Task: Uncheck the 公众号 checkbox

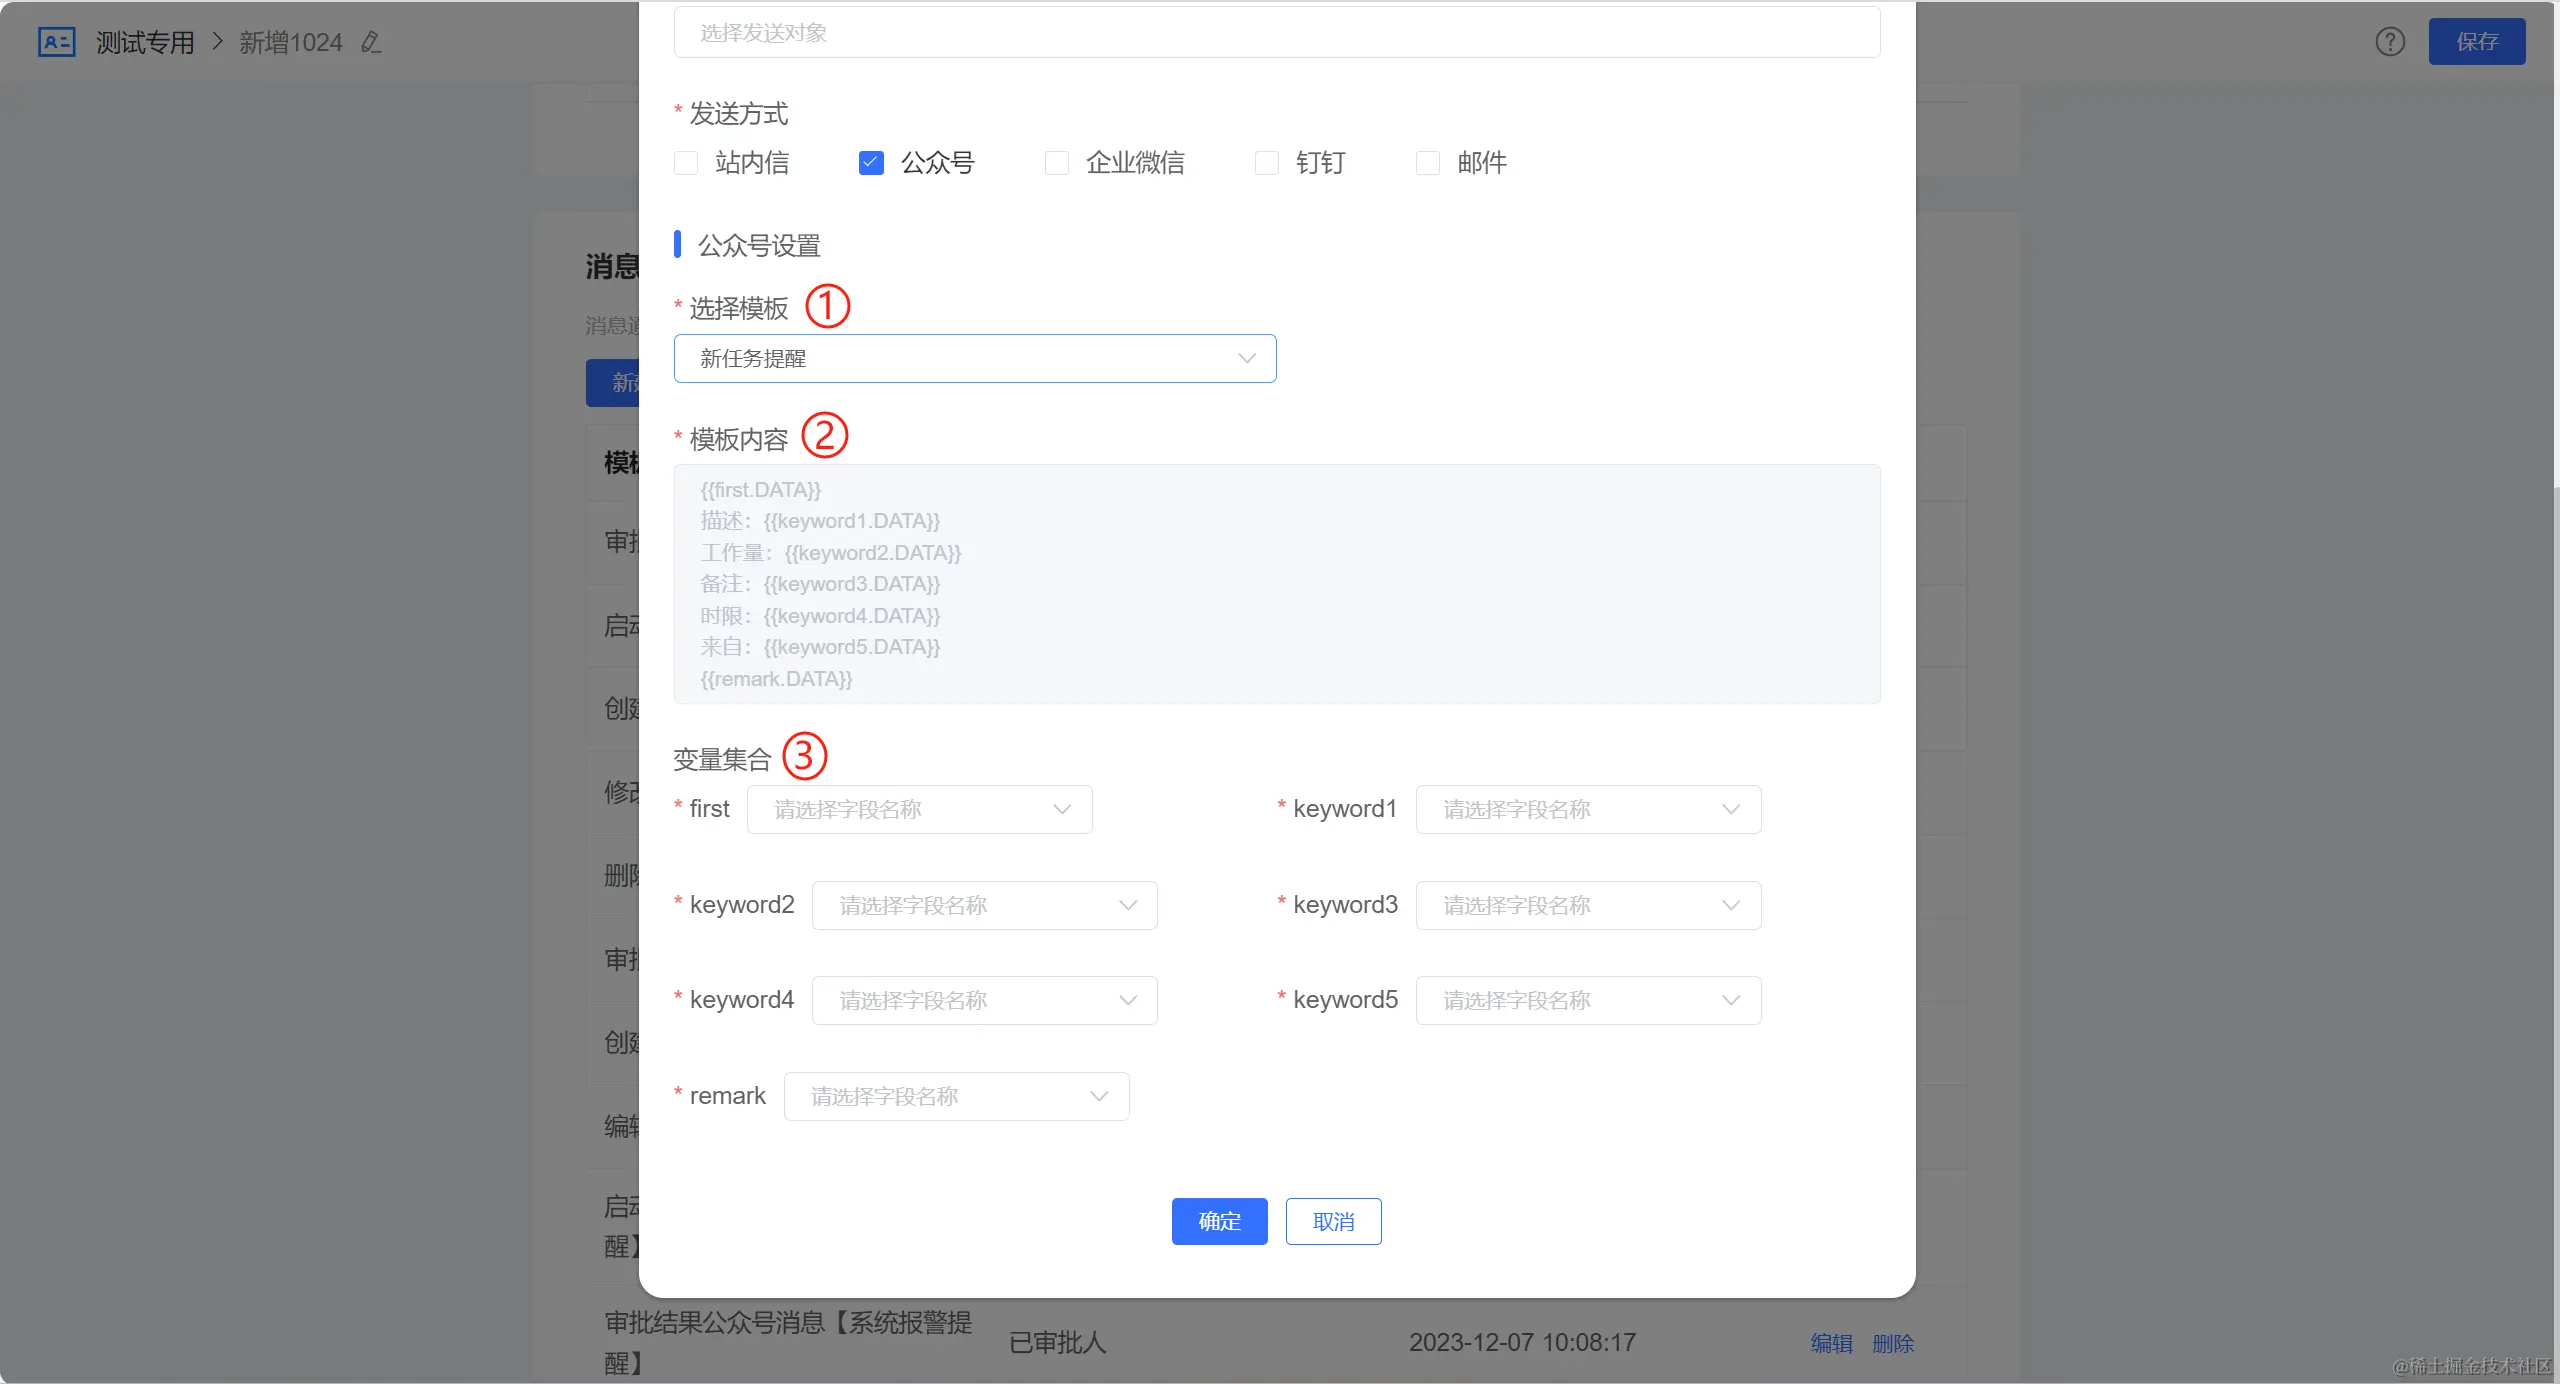Action: click(871, 163)
